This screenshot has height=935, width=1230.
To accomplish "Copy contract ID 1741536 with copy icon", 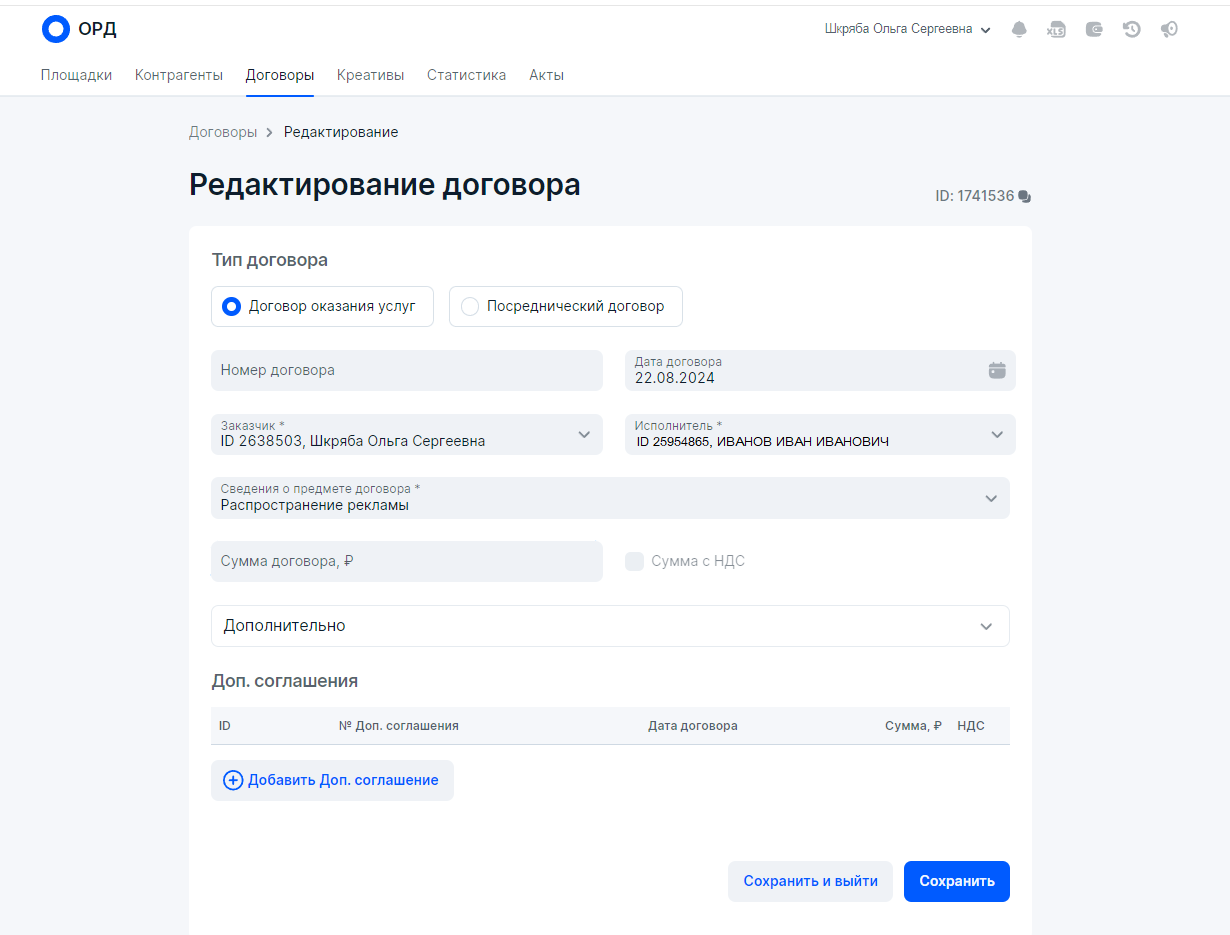I will click(x=1024, y=197).
